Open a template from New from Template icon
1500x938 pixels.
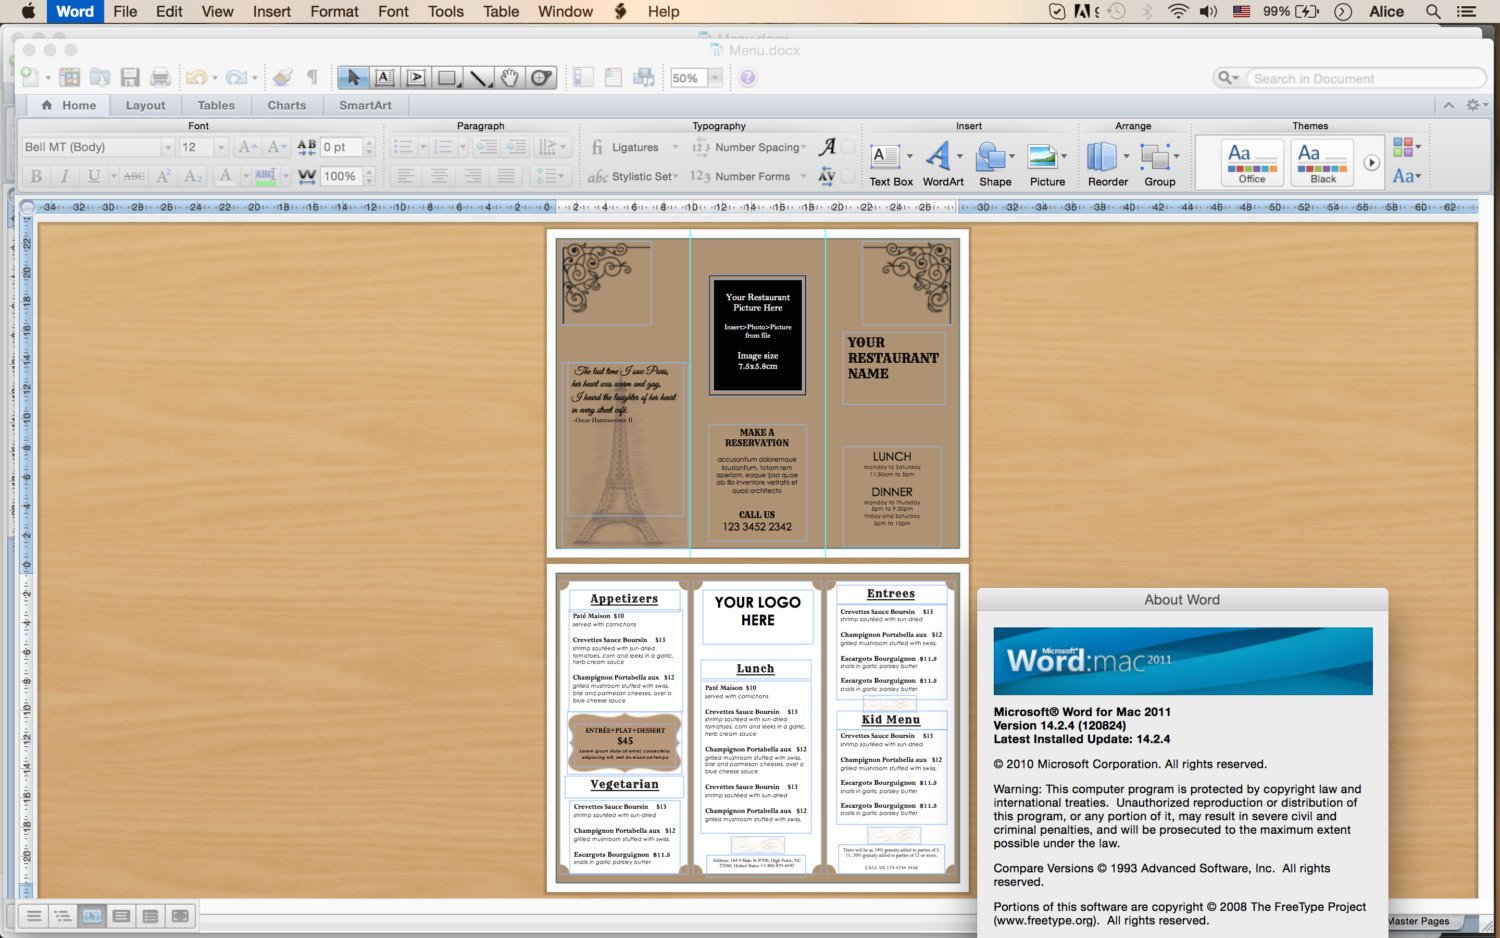click(x=69, y=77)
